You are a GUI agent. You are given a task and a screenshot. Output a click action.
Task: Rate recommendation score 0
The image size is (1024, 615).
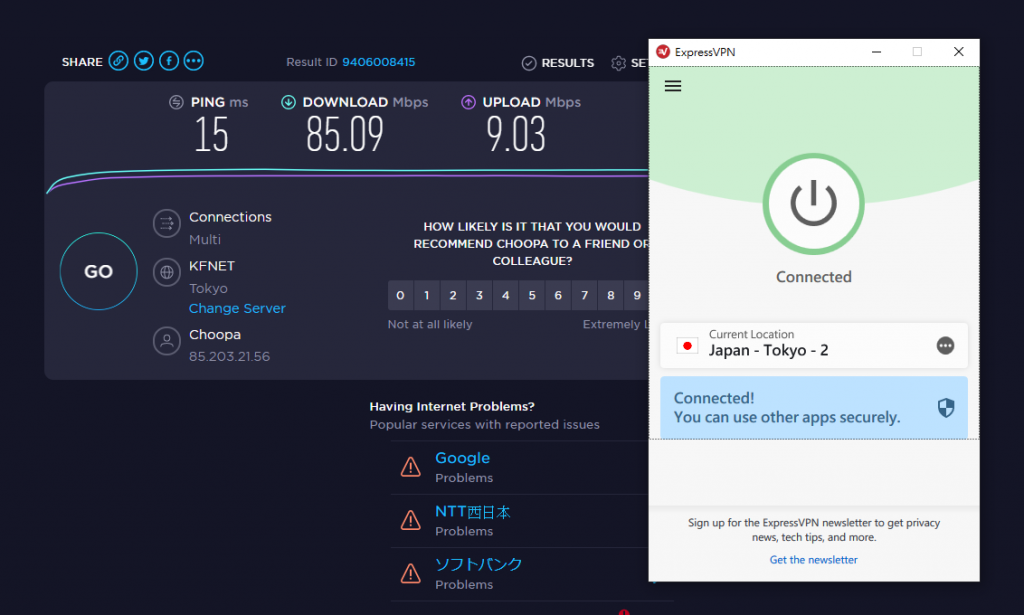tap(400, 295)
